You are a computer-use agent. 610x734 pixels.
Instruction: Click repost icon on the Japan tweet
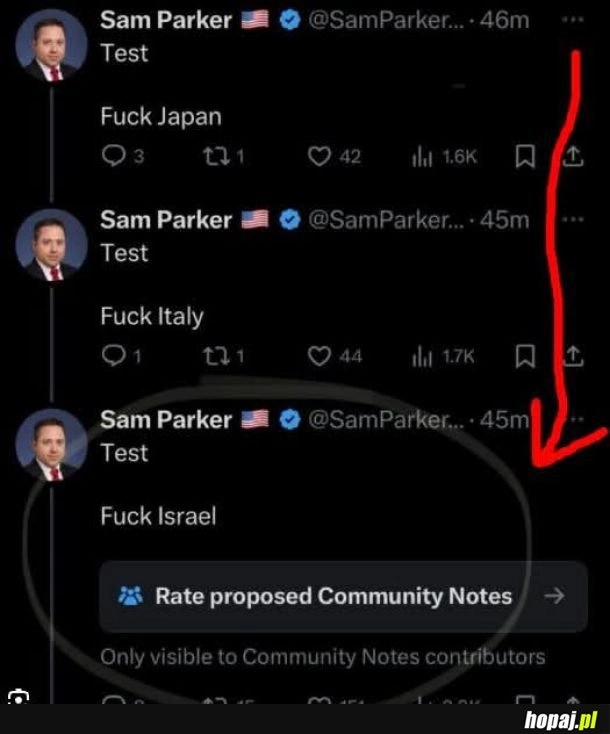pyautogui.click(x=215, y=156)
